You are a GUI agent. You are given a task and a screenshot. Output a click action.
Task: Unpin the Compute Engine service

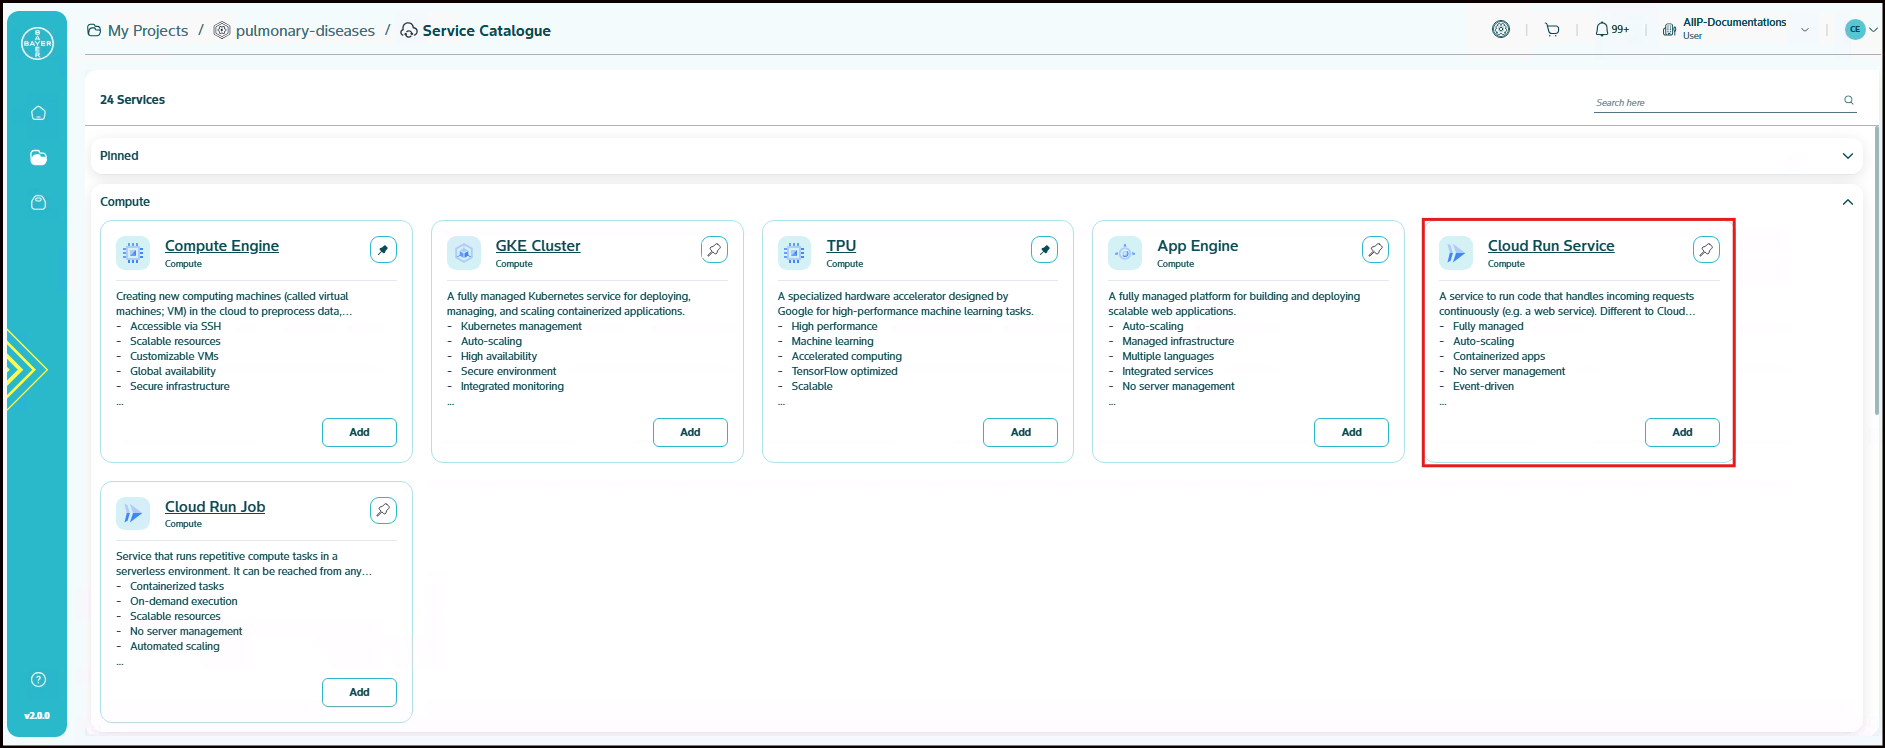click(383, 250)
